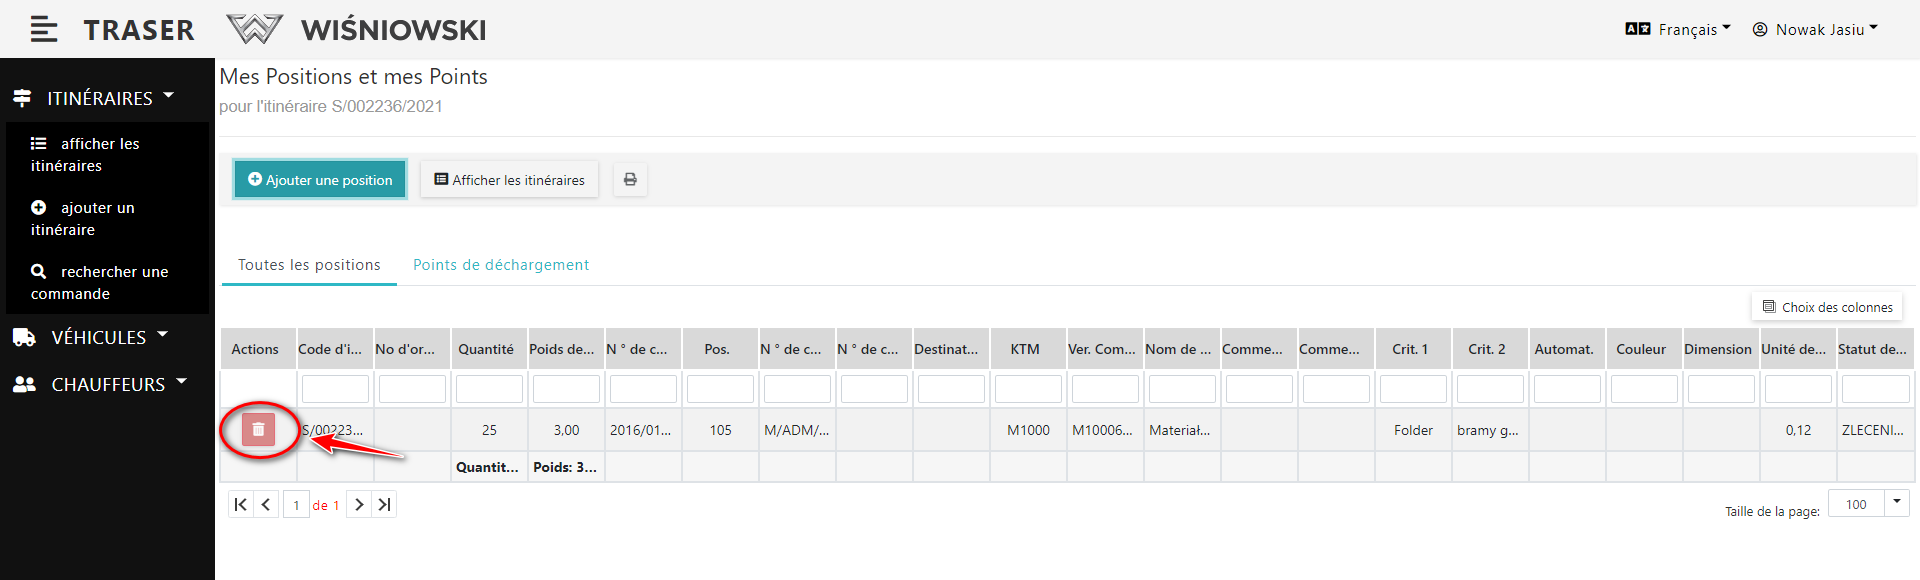1920x580 pixels.
Task: Click the Afficher les itinéraires button
Action: coord(509,180)
